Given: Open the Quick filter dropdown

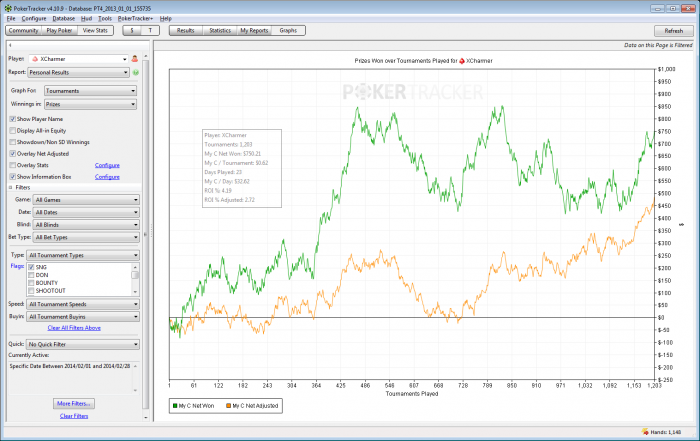Looking at the screenshot, I should pos(83,345).
